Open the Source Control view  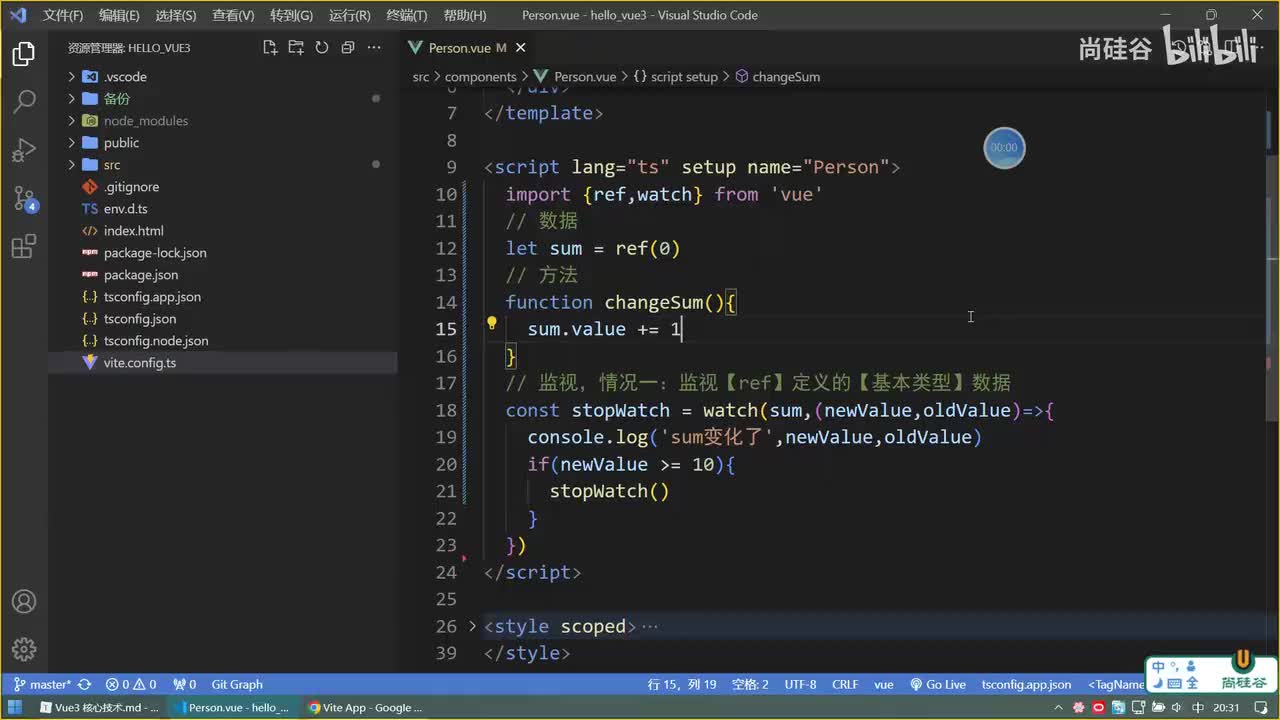click(24, 198)
